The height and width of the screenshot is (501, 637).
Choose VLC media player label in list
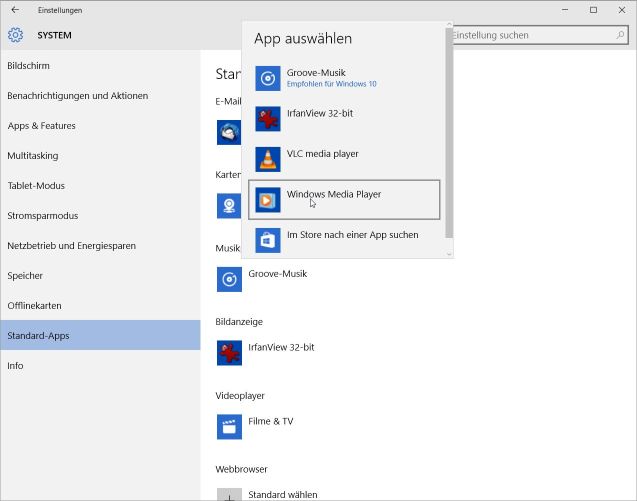(323, 154)
